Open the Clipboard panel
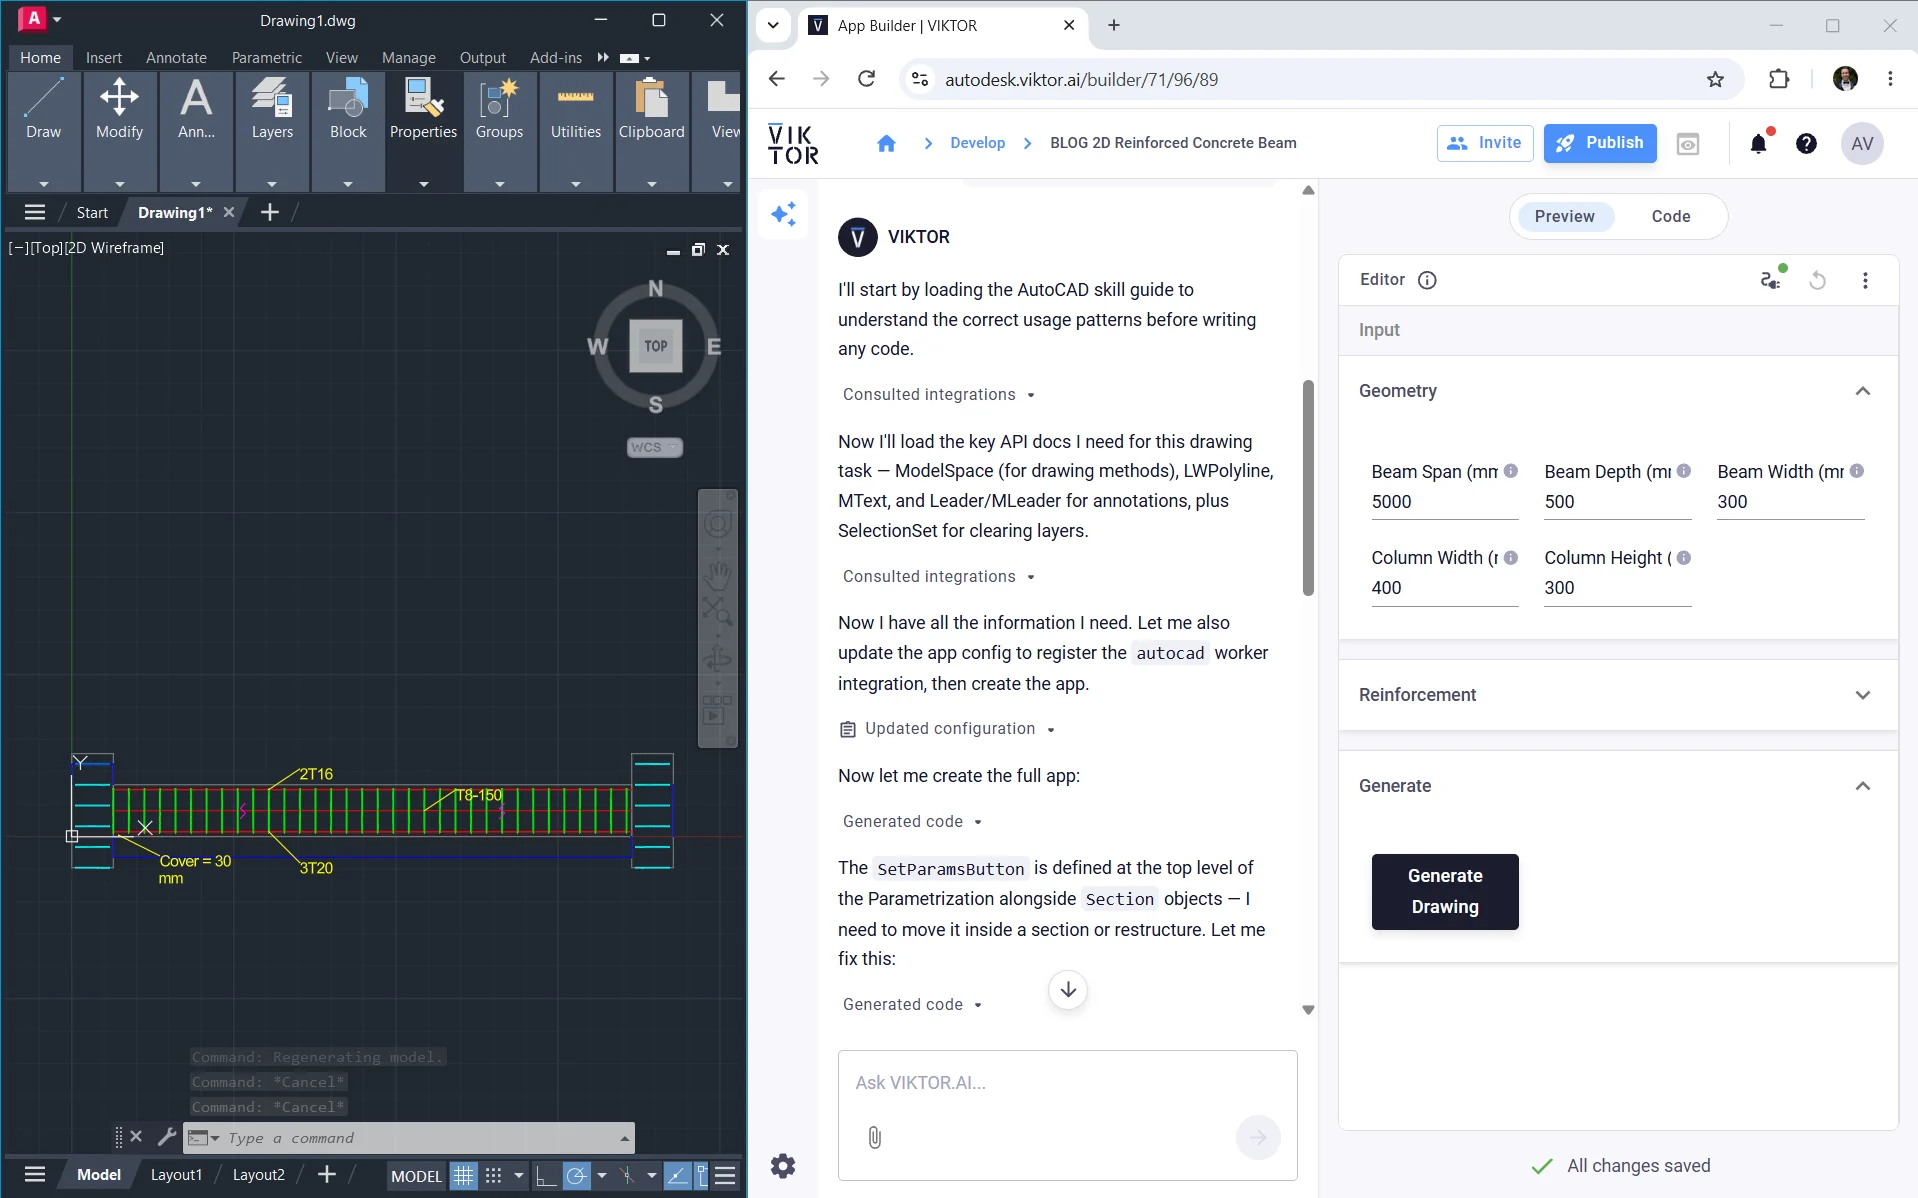 pos(652,130)
